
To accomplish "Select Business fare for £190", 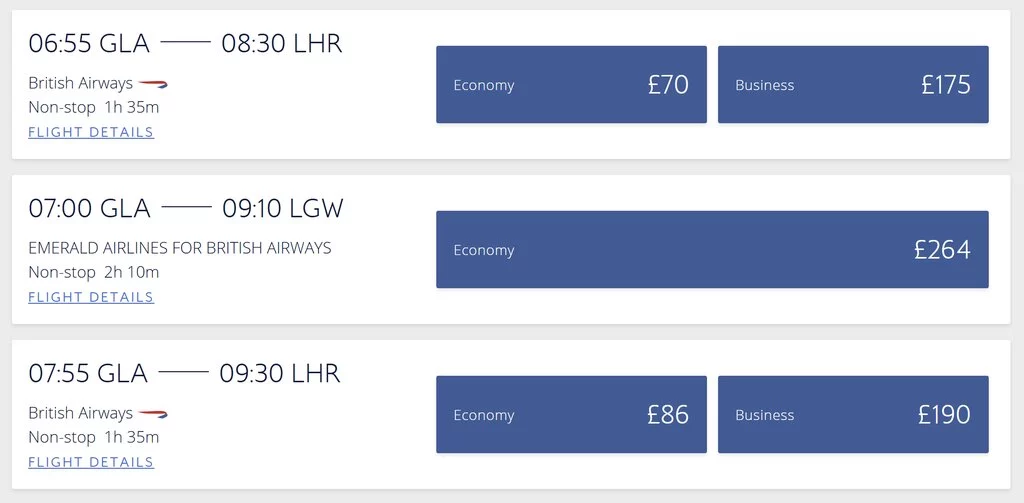I will click(x=853, y=414).
